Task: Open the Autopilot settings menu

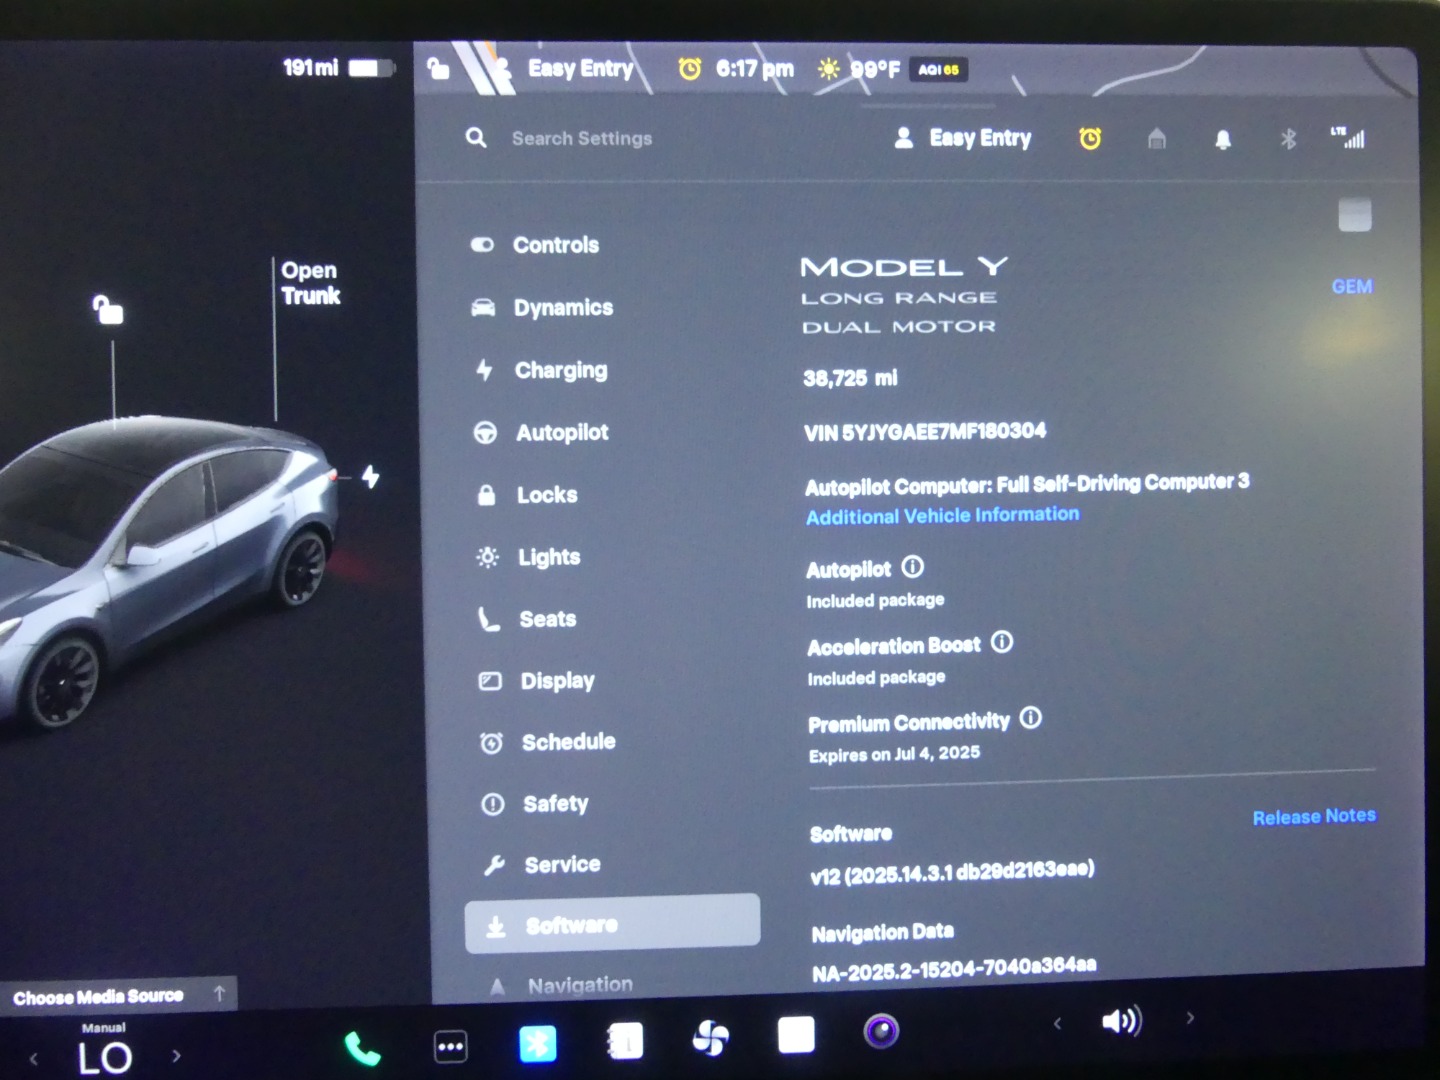Action: tap(561, 433)
